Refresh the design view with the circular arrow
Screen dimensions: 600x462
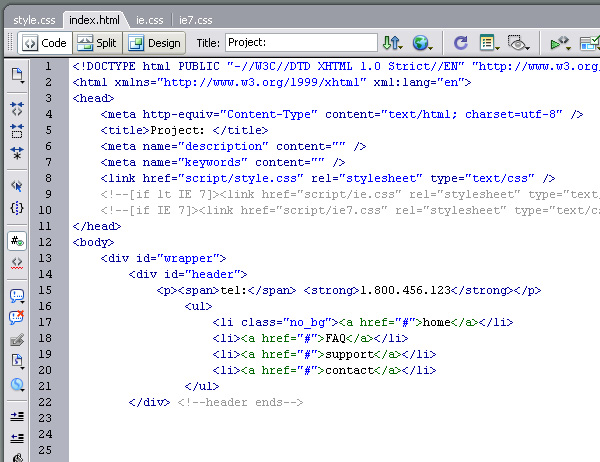(x=460, y=42)
